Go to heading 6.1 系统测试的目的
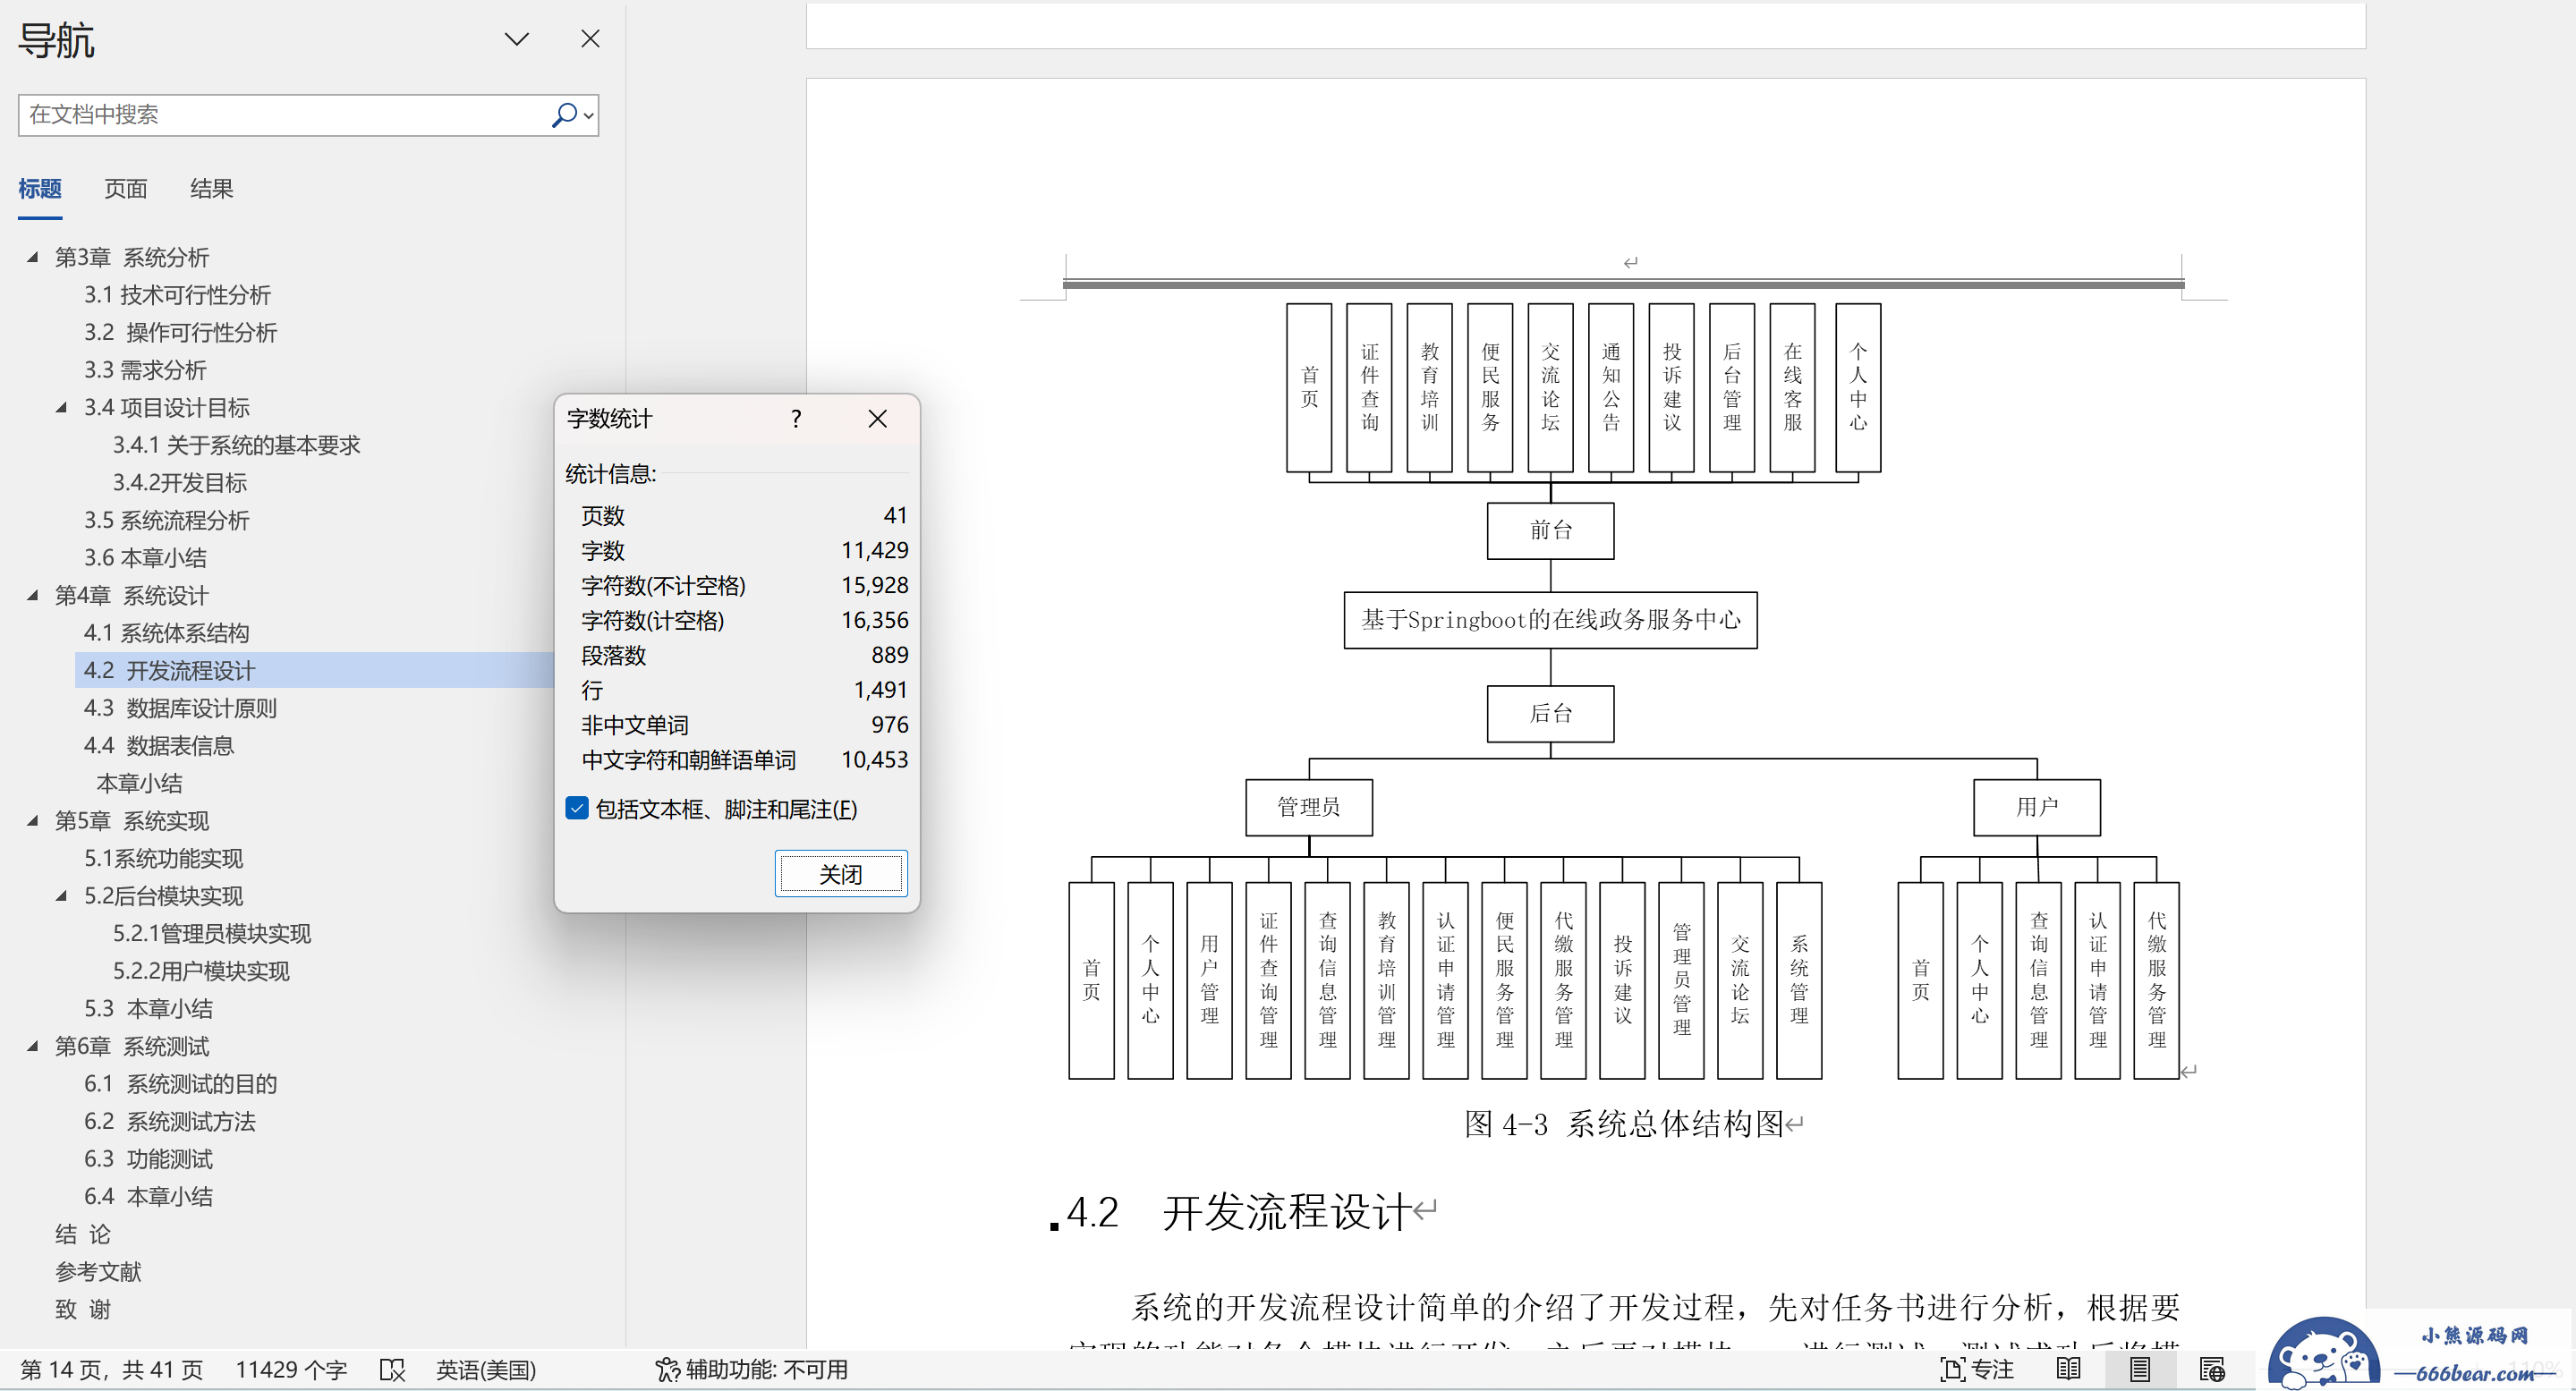 [180, 1083]
